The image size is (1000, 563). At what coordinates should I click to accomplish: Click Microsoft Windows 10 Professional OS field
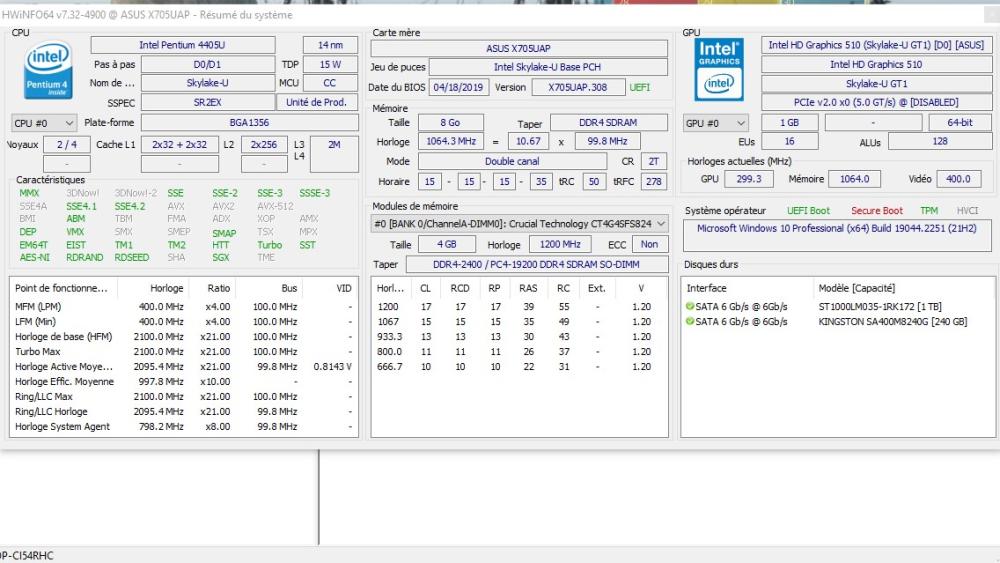click(x=837, y=235)
